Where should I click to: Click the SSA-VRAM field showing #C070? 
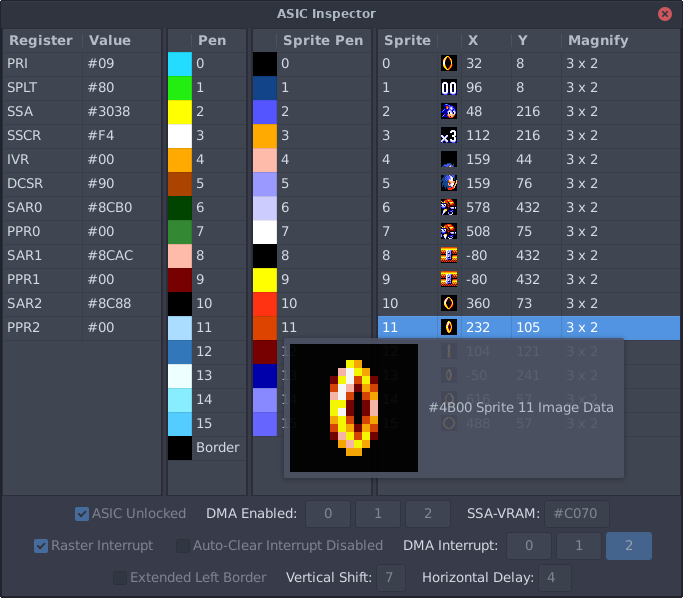[x=577, y=514]
